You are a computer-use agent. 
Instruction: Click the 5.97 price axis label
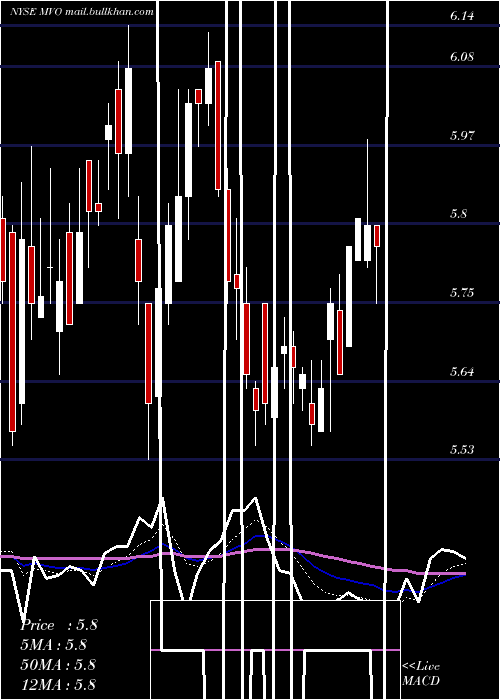pyautogui.click(x=462, y=135)
